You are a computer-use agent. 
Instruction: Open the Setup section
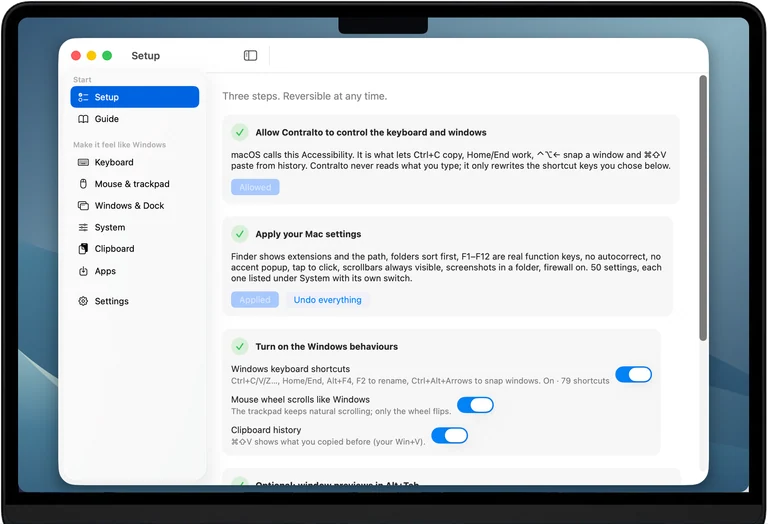(135, 97)
